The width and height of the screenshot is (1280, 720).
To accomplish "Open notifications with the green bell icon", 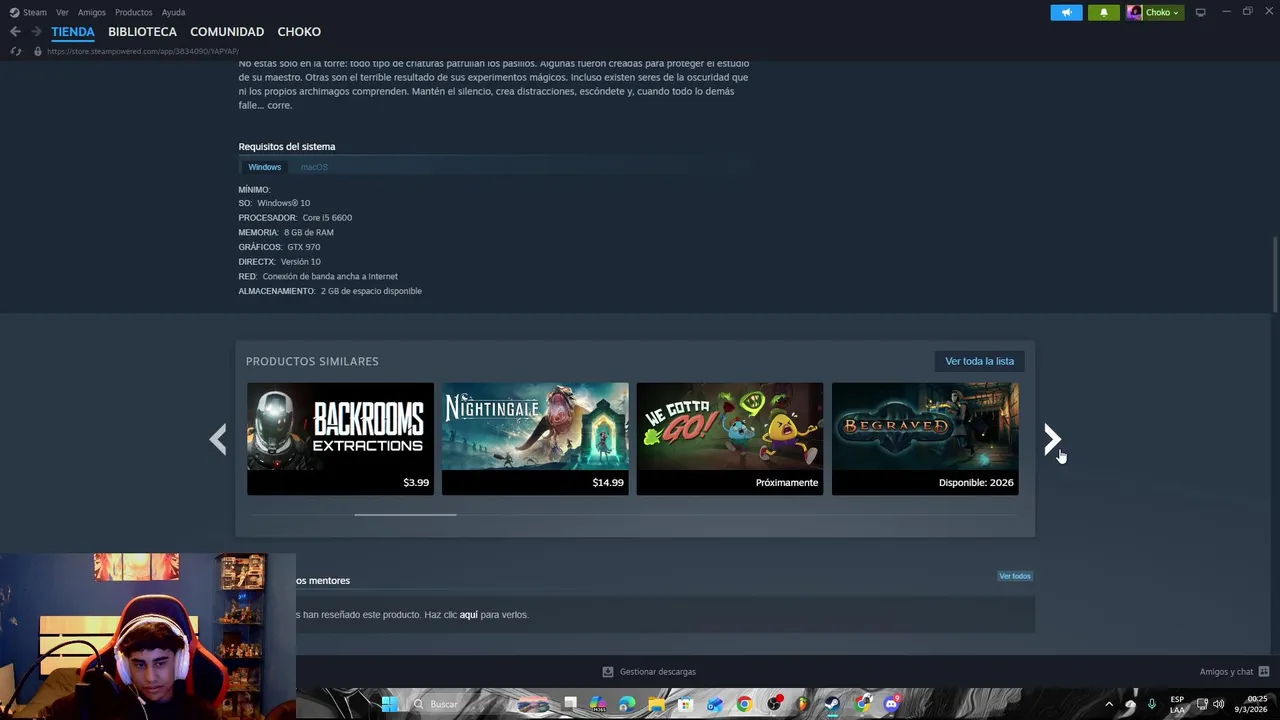I will point(1104,12).
